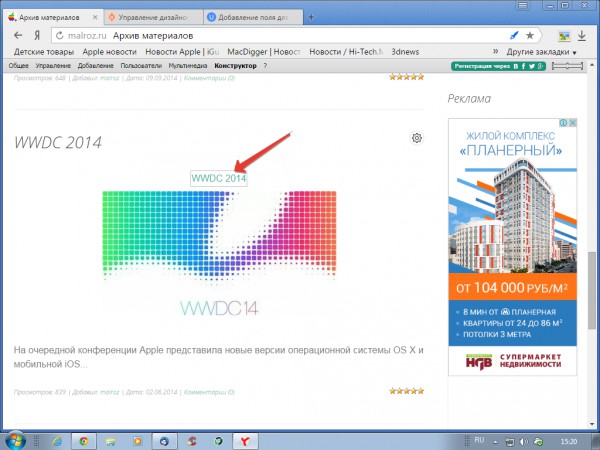Screen dimensions: 600x450
Task: Open the Конструктор menu
Action: [x=235, y=65]
